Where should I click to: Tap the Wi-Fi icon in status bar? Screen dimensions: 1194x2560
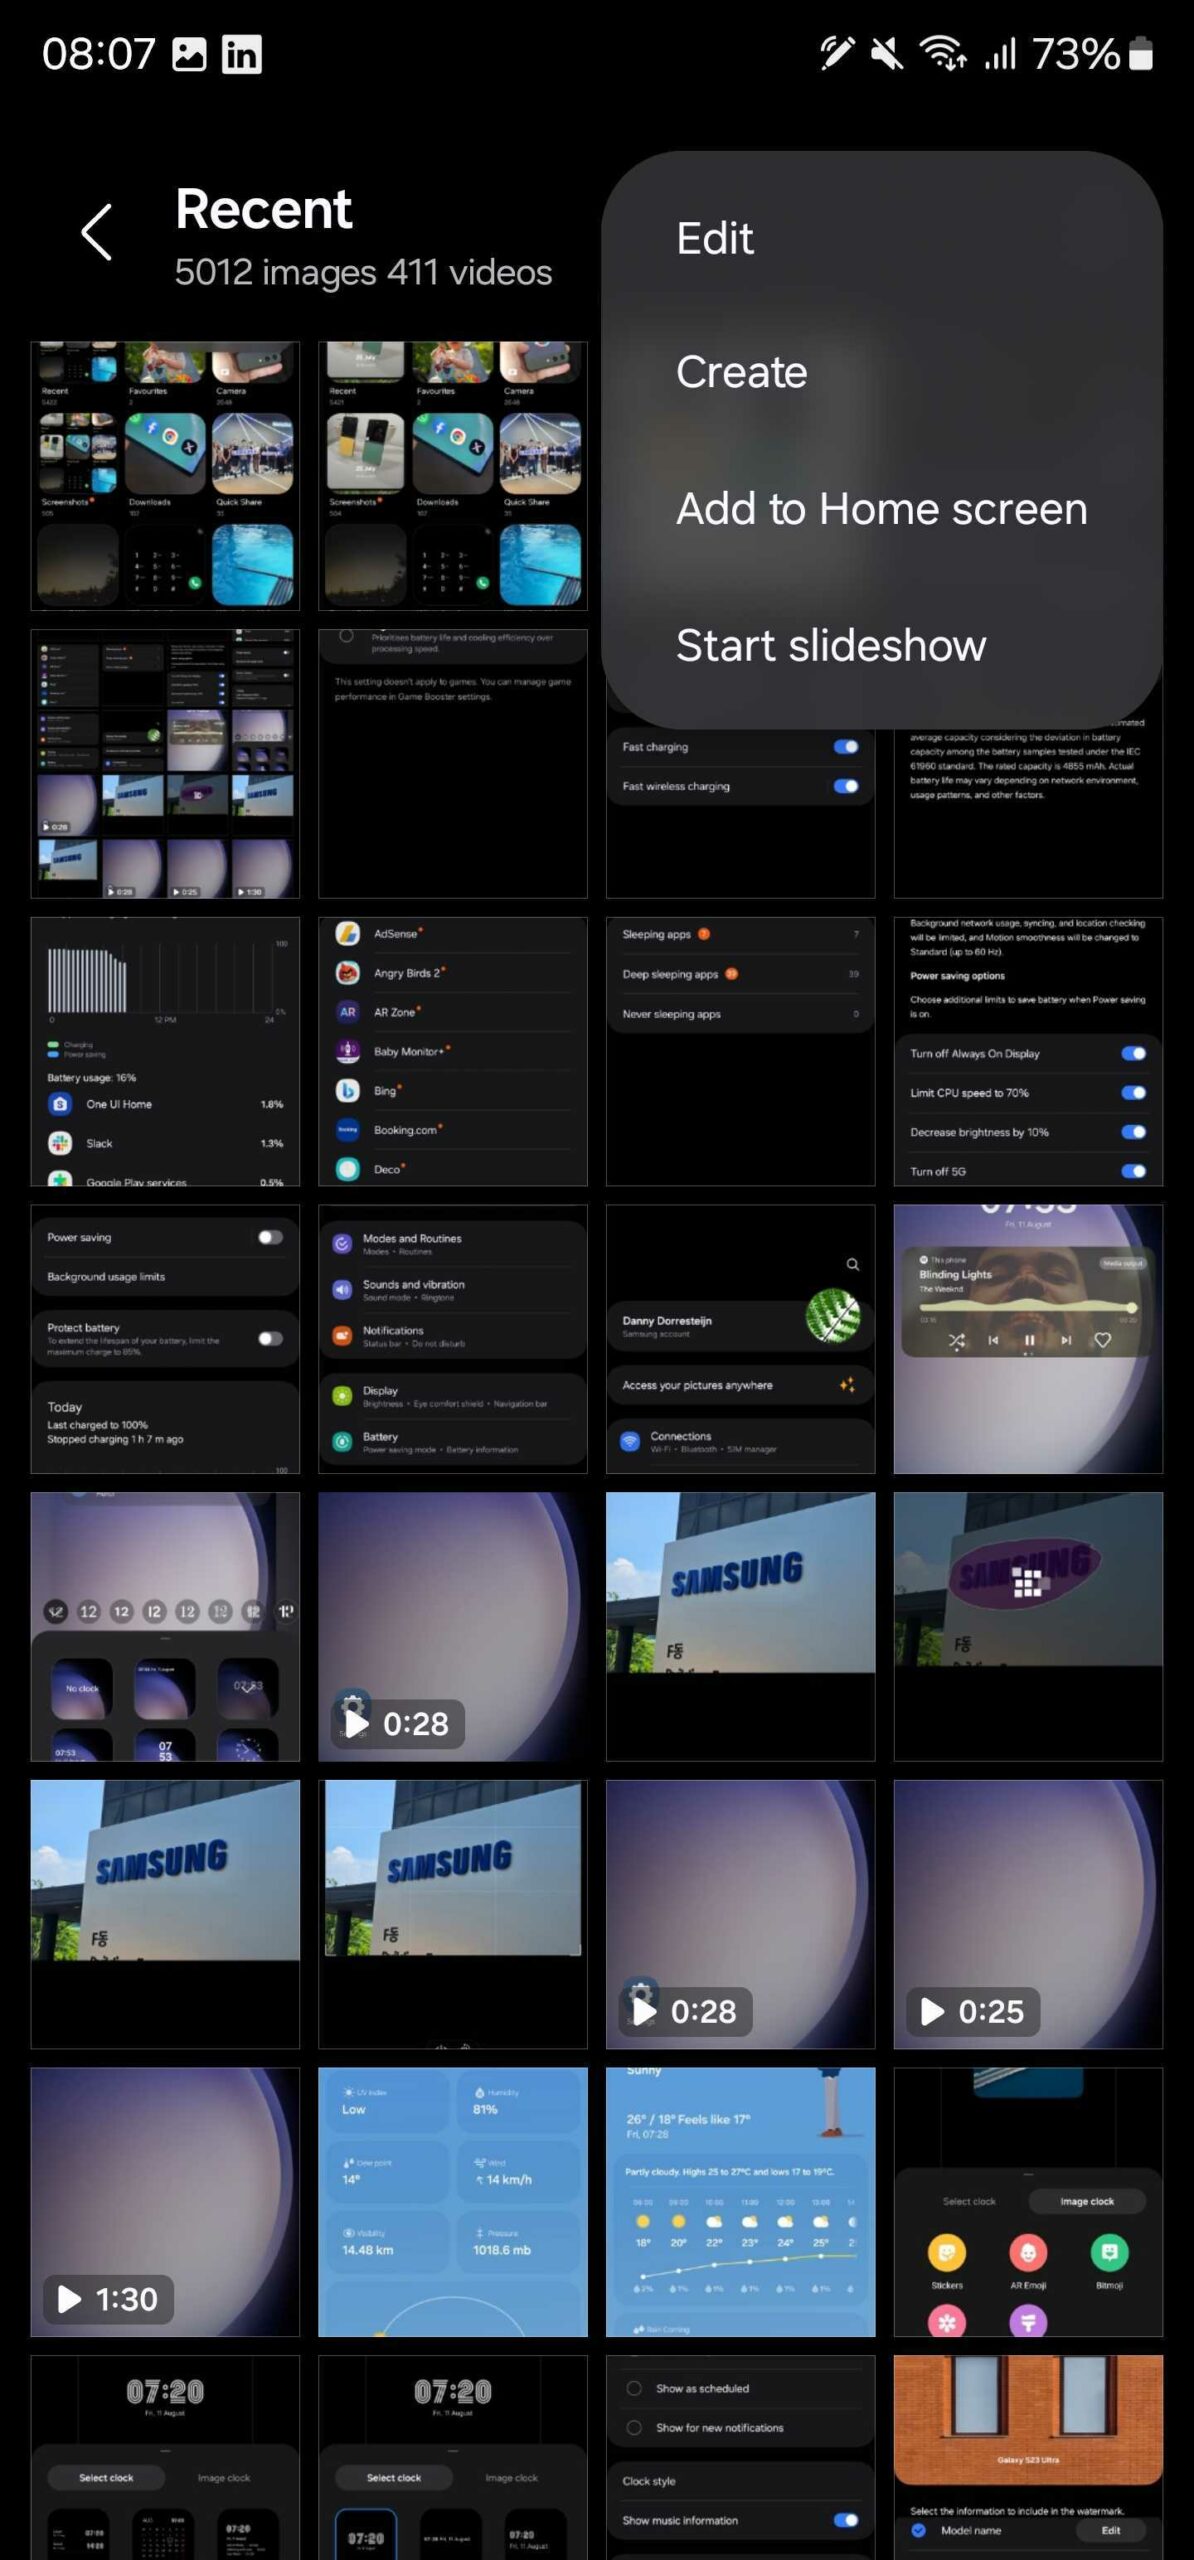pos(942,54)
